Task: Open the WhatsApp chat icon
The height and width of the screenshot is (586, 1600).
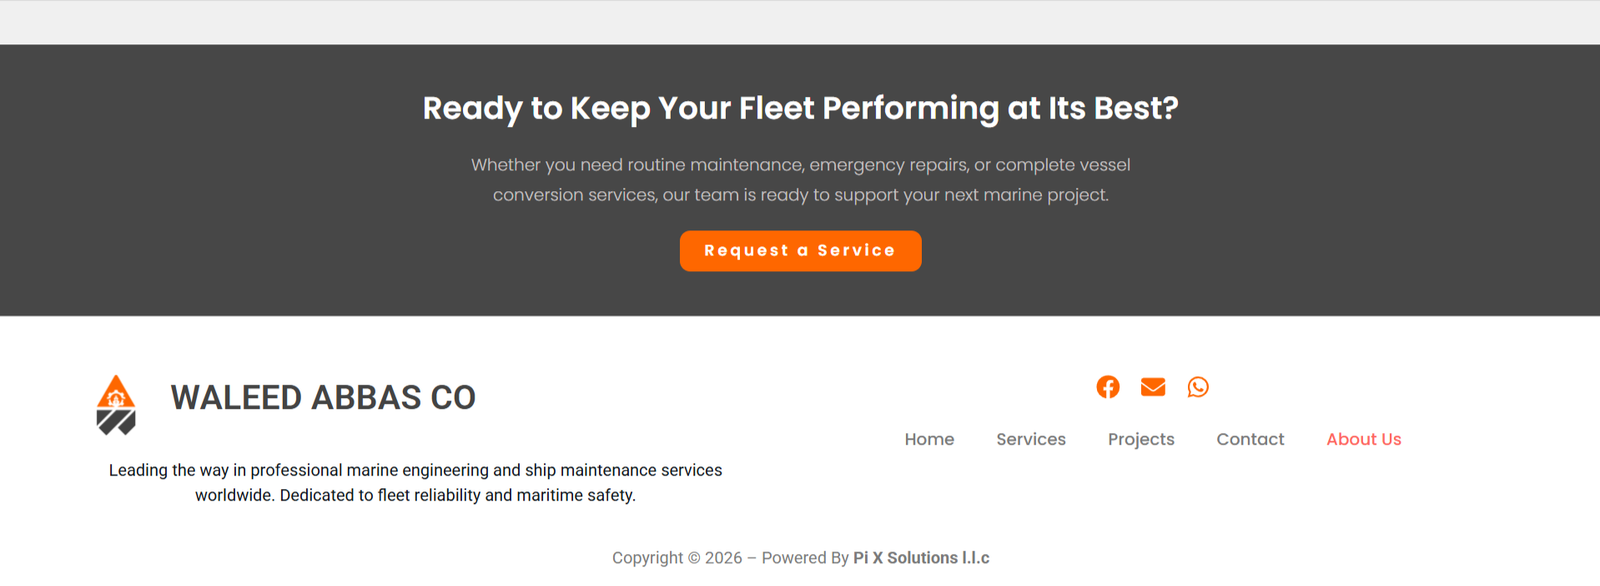Action: pyautogui.click(x=1198, y=387)
